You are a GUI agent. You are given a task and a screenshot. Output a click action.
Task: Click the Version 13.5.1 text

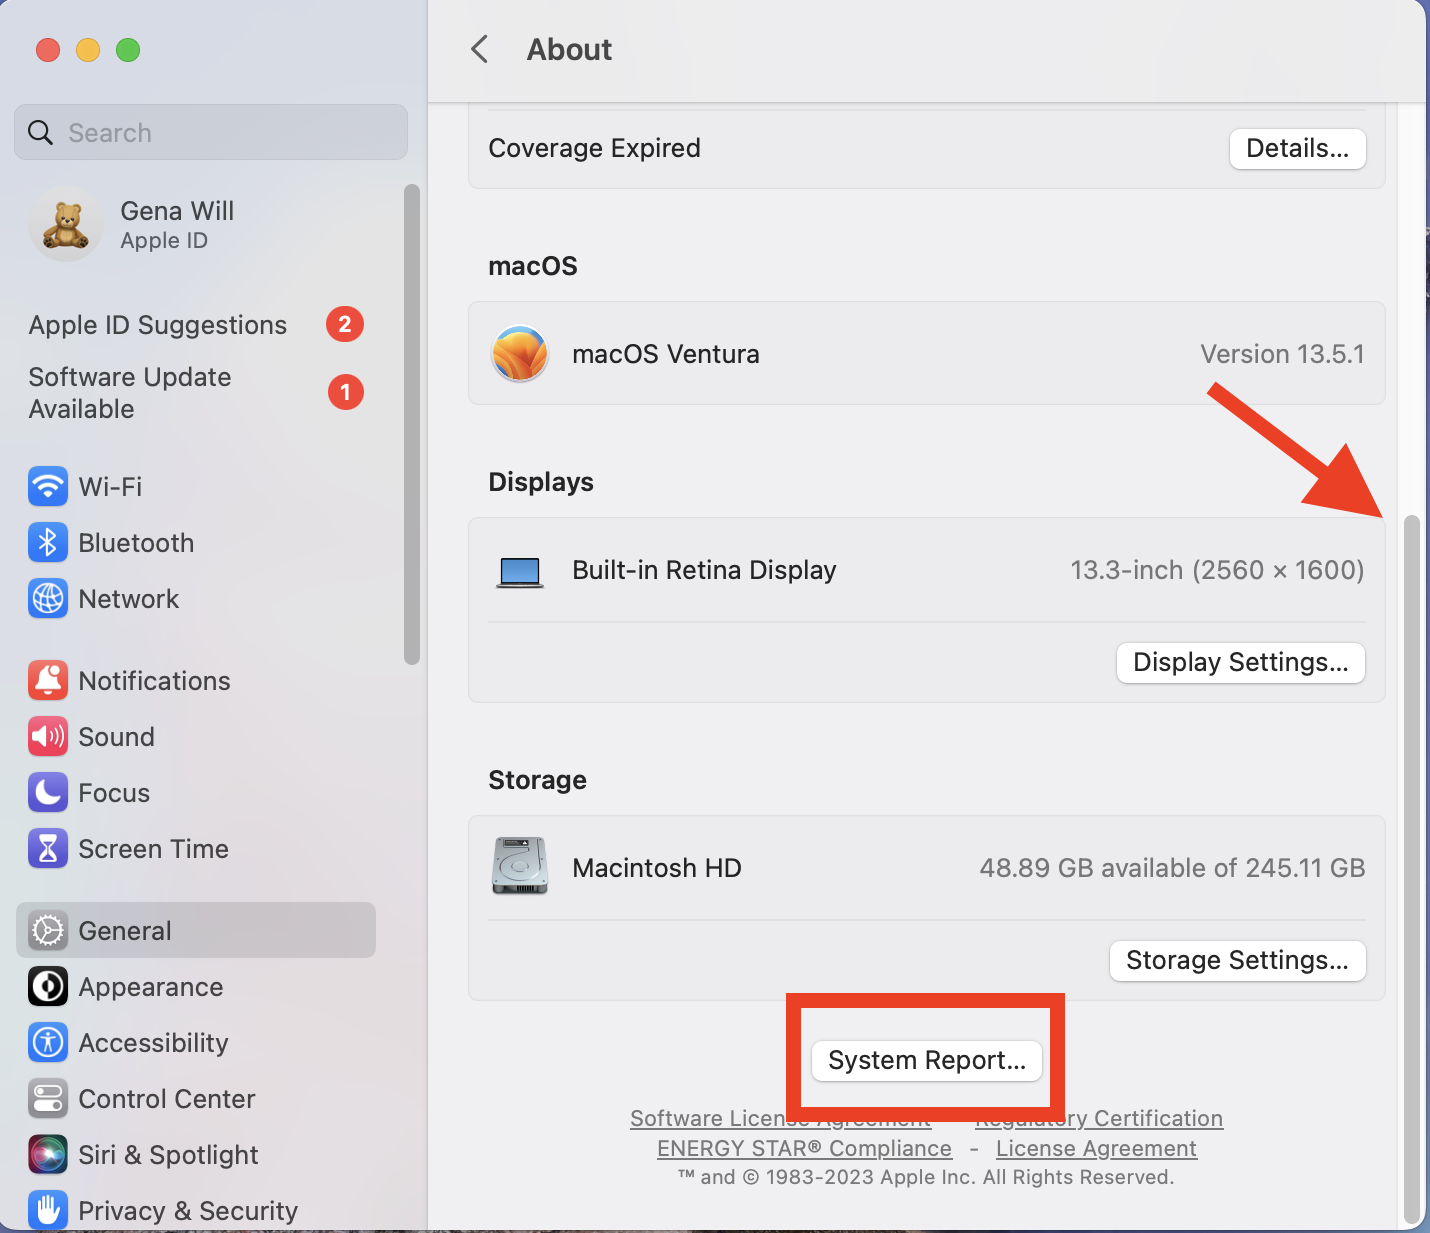1282,354
